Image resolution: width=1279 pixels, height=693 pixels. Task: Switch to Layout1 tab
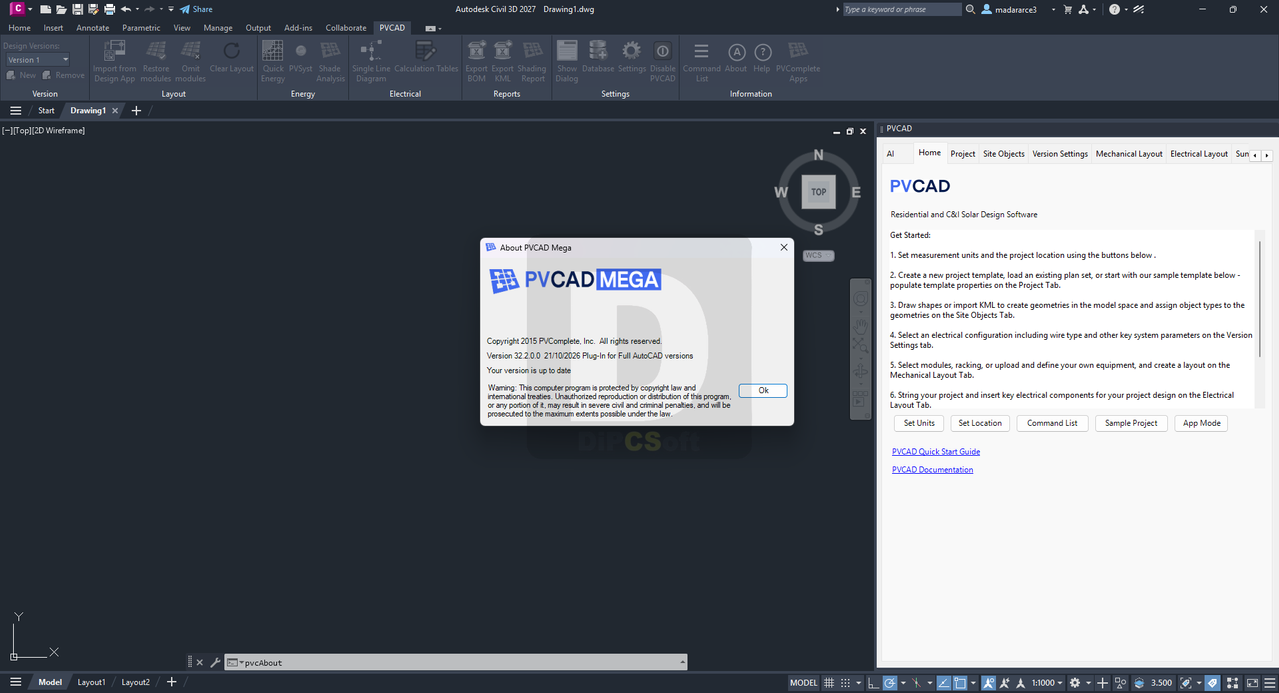(91, 682)
